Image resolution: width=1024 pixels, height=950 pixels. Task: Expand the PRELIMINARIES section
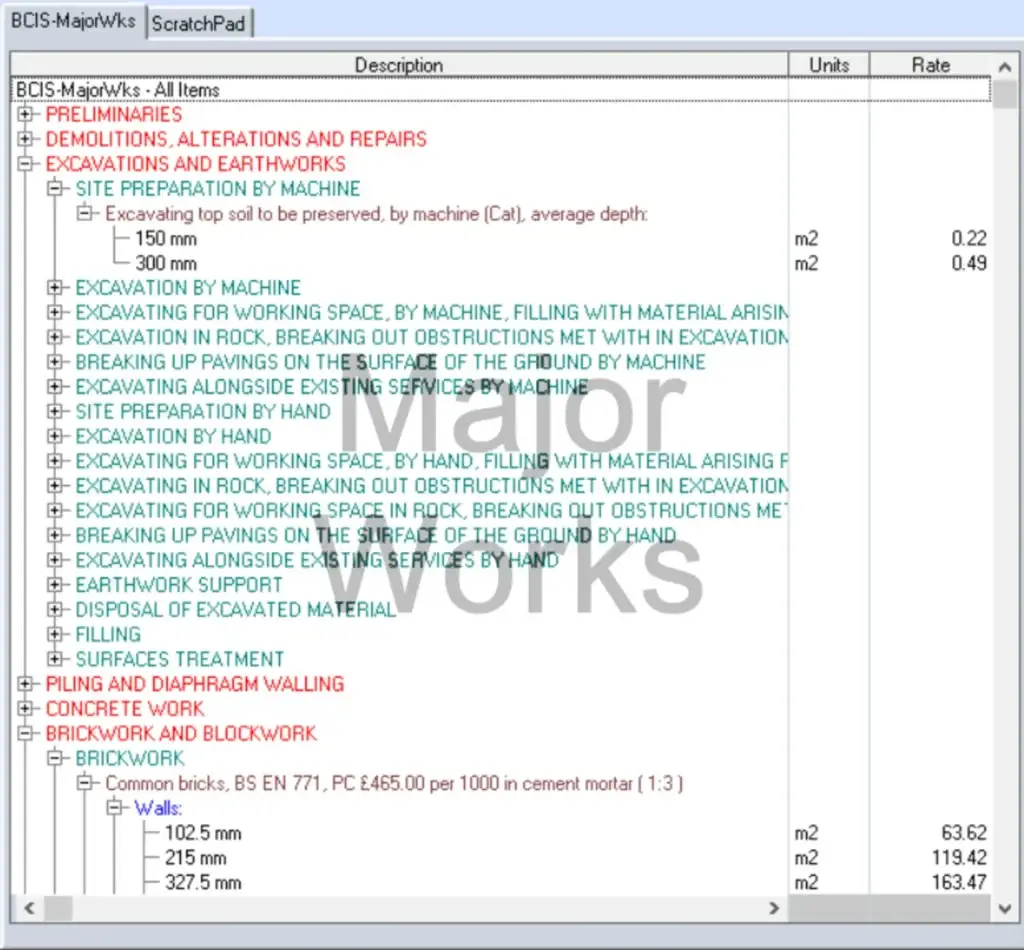[25, 114]
